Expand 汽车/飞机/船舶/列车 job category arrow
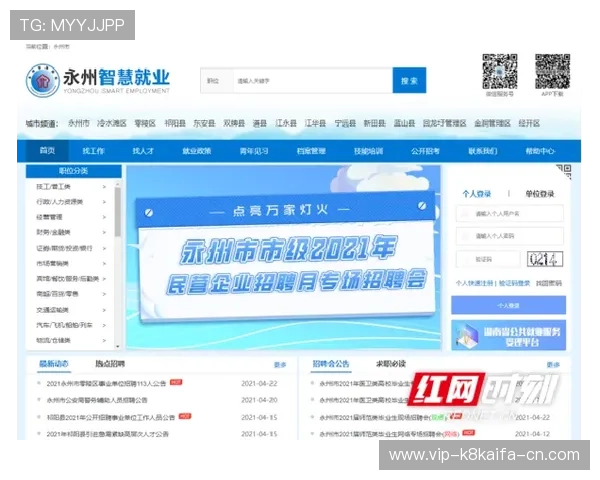The image size is (600, 480). click(104, 325)
